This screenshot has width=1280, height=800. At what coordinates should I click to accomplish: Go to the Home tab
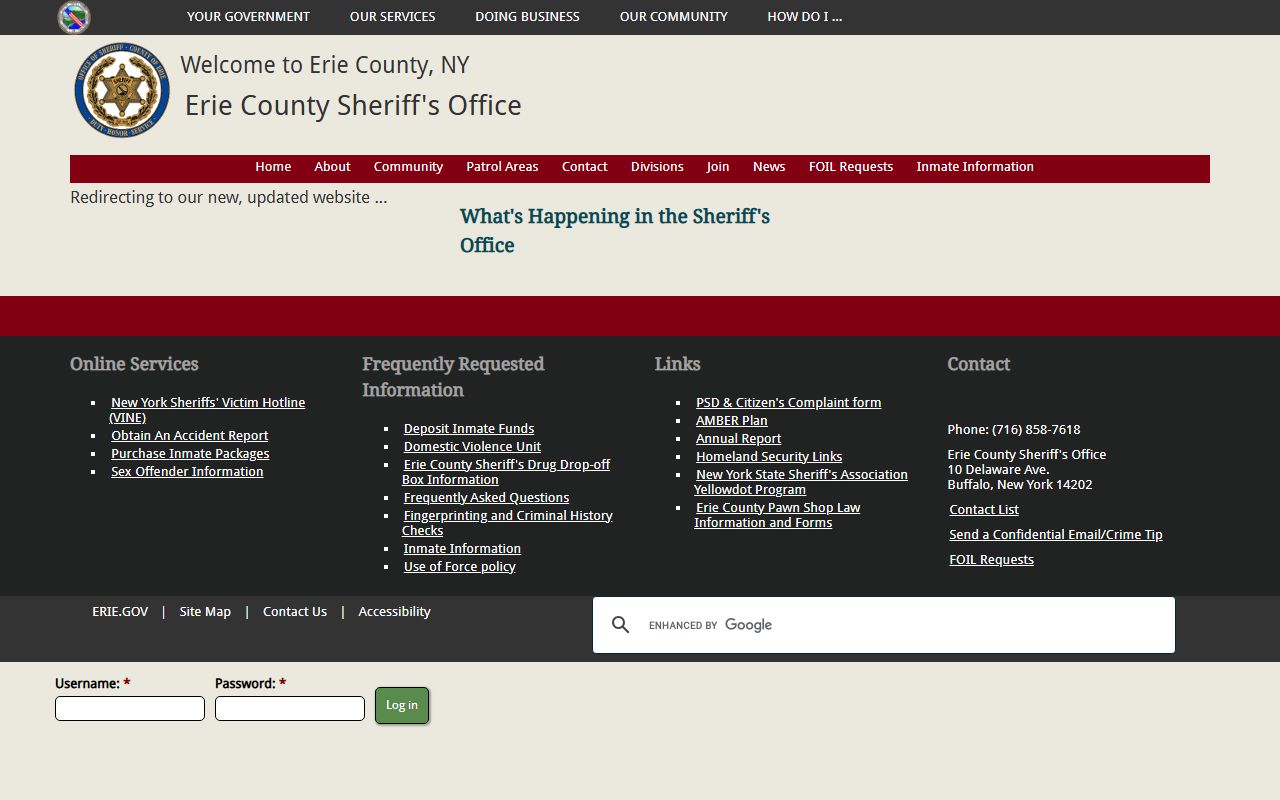pyautogui.click(x=273, y=167)
